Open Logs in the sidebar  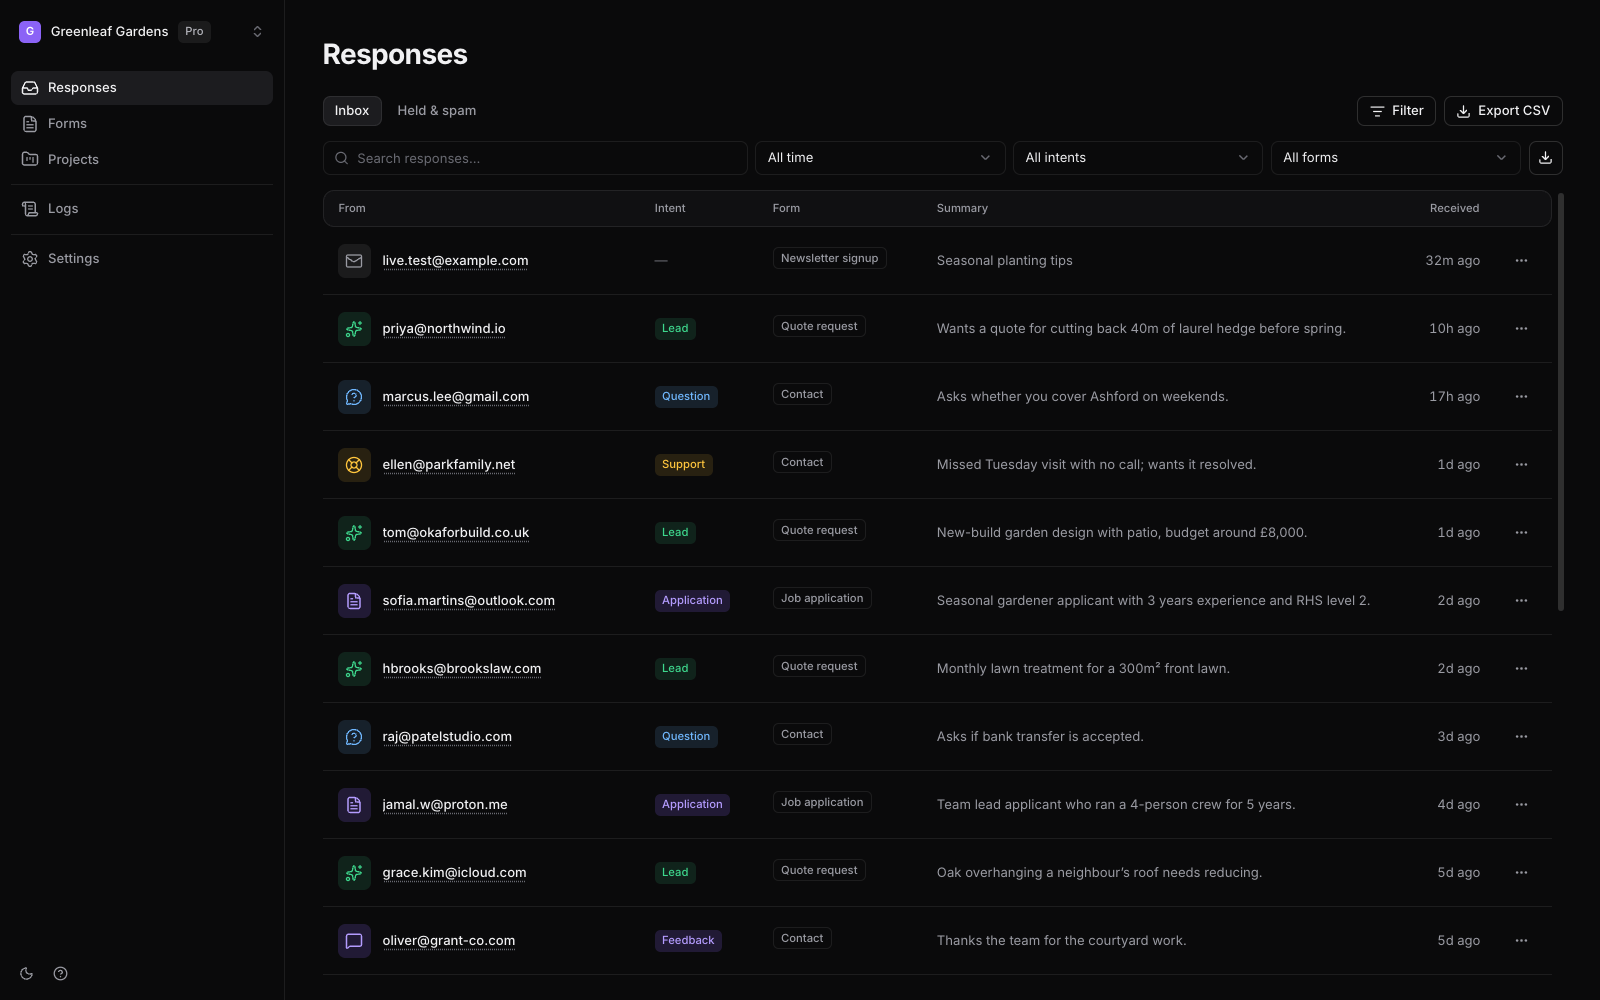pos(142,209)
